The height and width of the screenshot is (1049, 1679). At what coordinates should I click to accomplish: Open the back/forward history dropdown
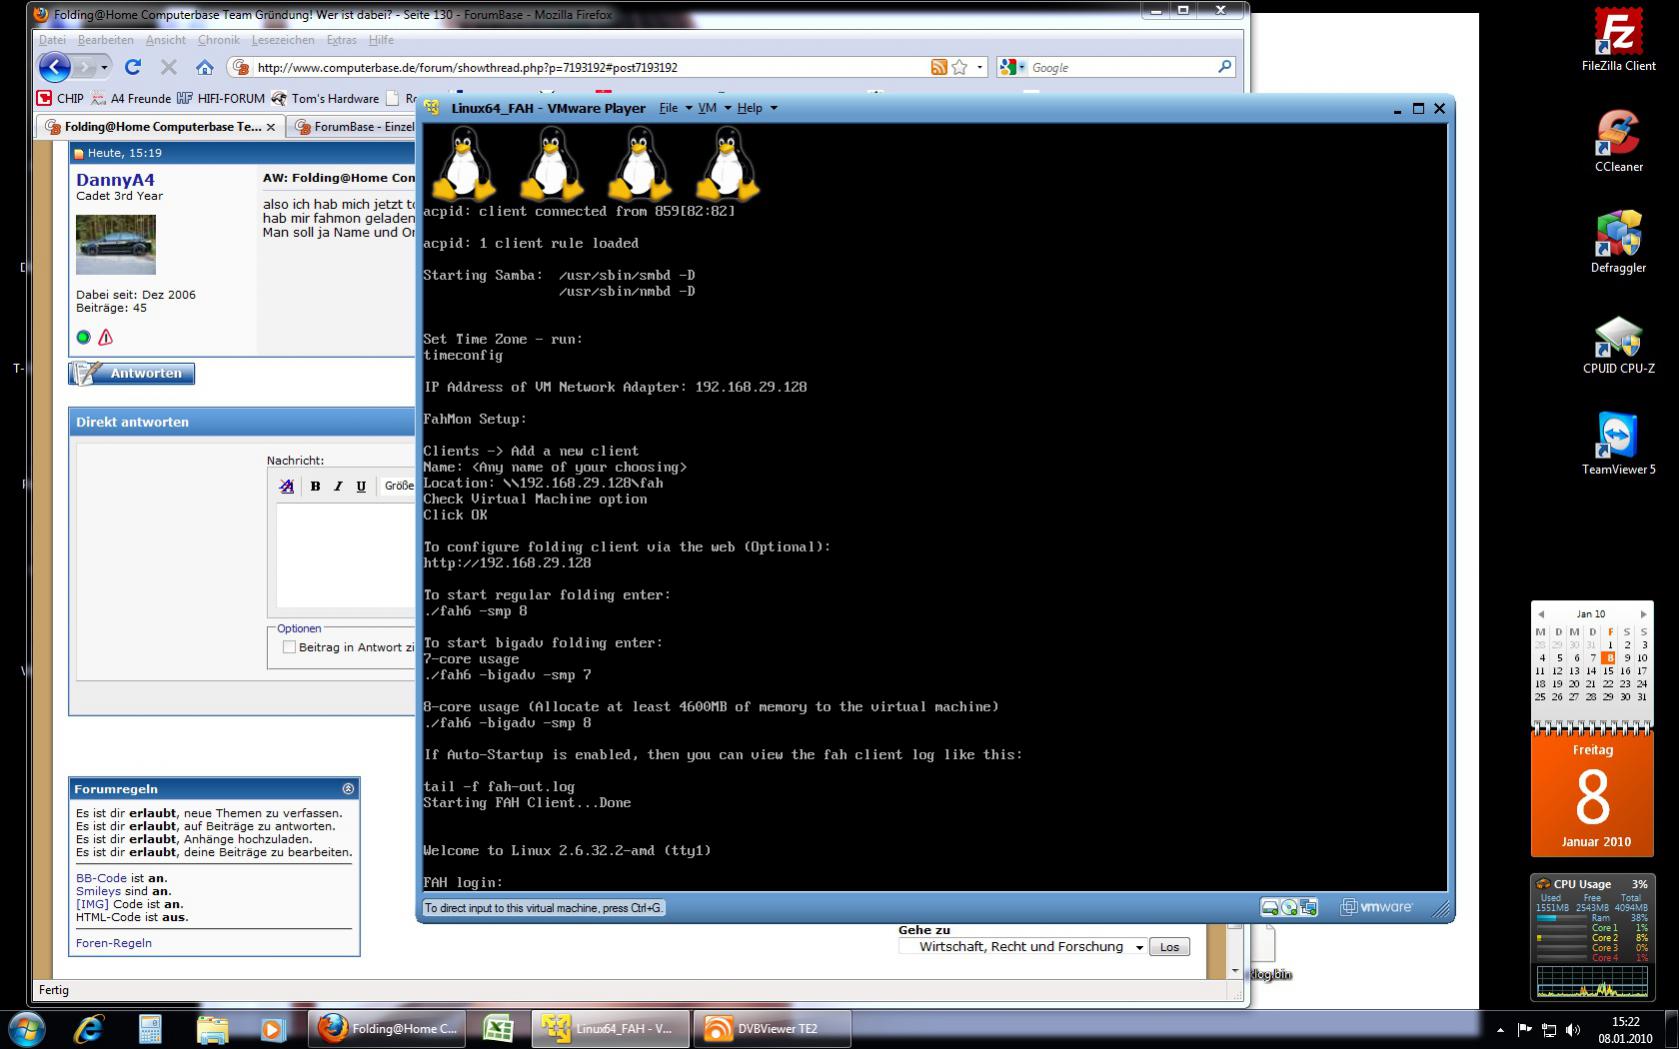click(x=104, y=67)
